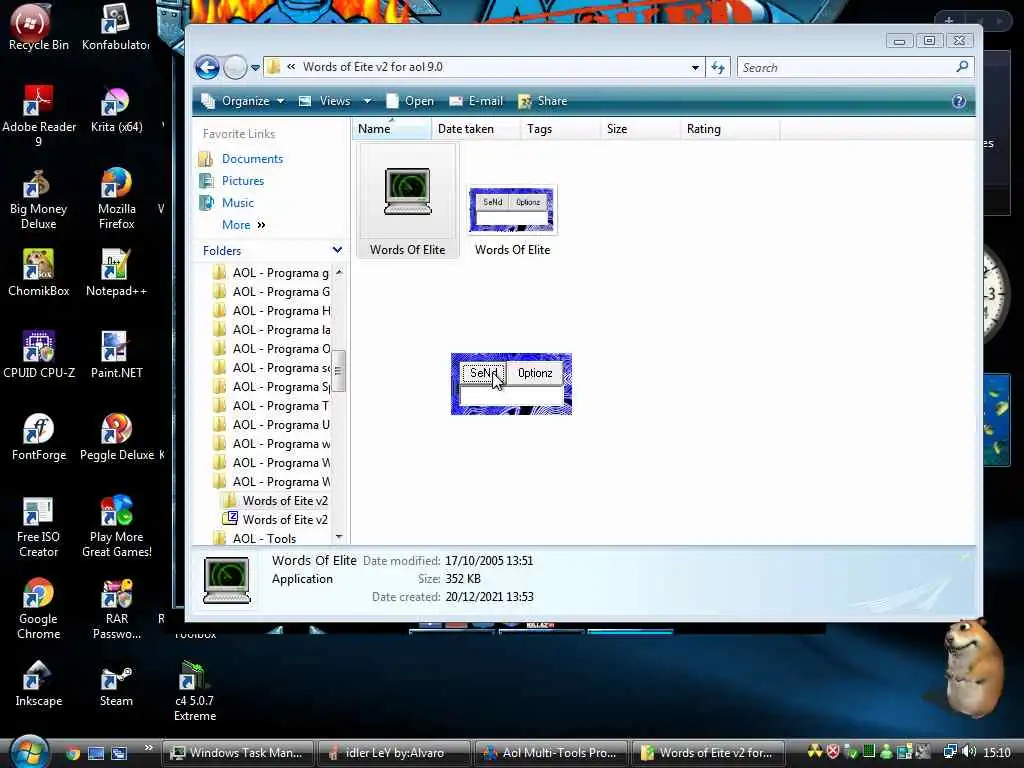Image resolution: width=1024 pixels, height=768 pixels.
Task: Click the Explorer Forward arrow button
Action: [235, 67]
